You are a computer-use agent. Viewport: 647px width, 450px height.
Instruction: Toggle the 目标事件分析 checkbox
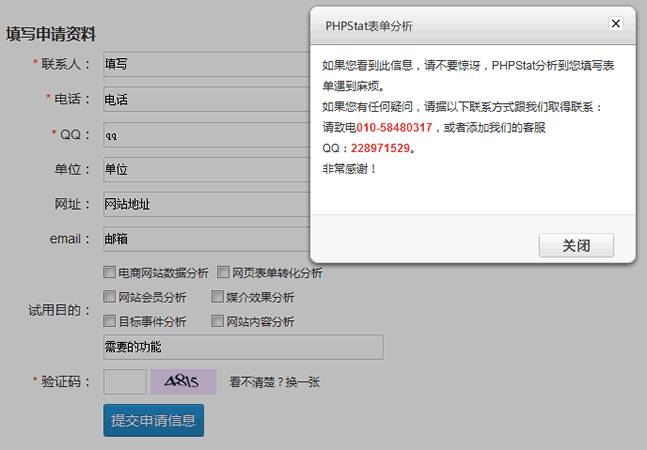tap(109, 321)
